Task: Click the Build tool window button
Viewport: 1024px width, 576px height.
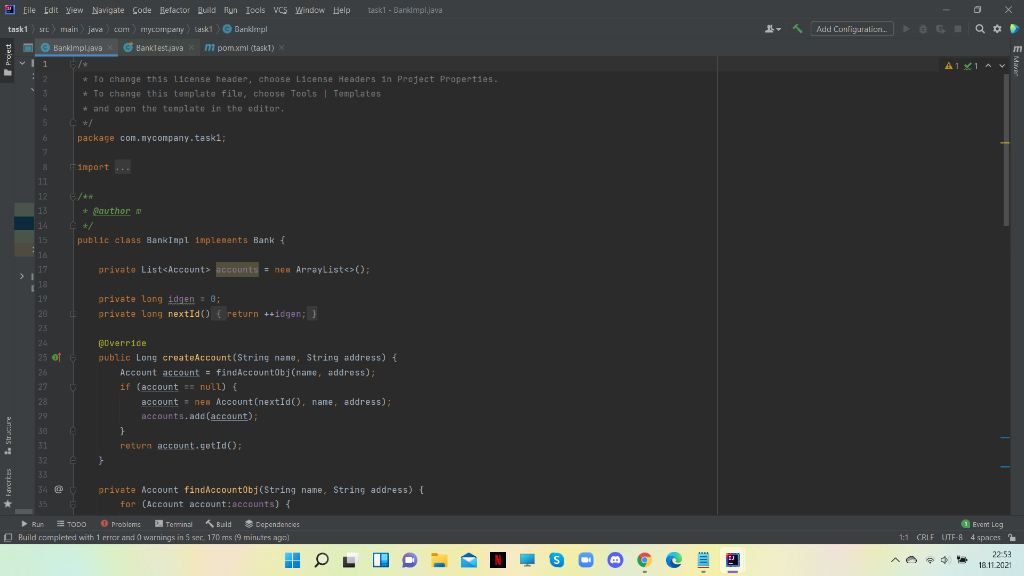Action: point(219,523)
